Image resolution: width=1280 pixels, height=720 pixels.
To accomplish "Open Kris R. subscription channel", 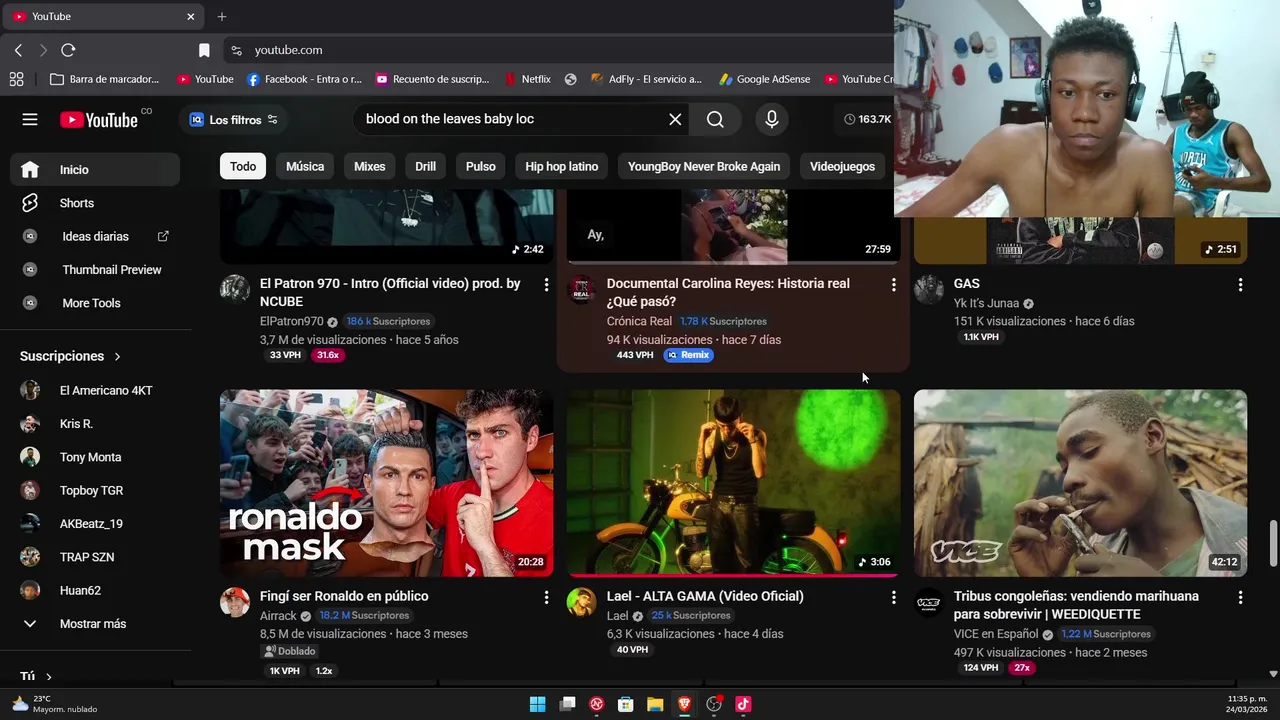I will [95, 424].
